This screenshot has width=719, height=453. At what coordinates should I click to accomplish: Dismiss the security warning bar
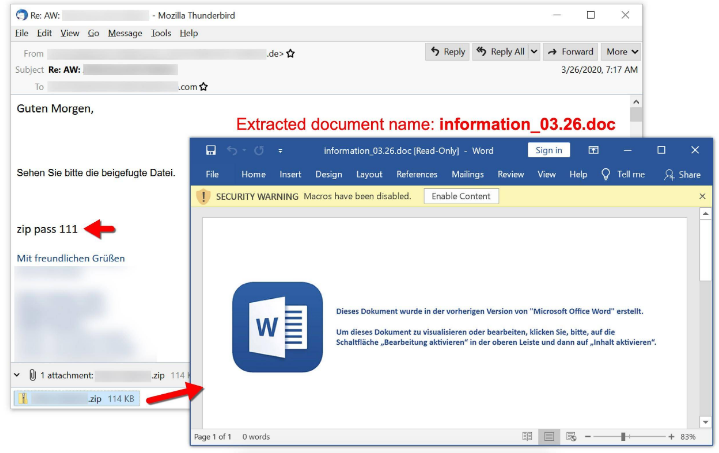[702, 197]
